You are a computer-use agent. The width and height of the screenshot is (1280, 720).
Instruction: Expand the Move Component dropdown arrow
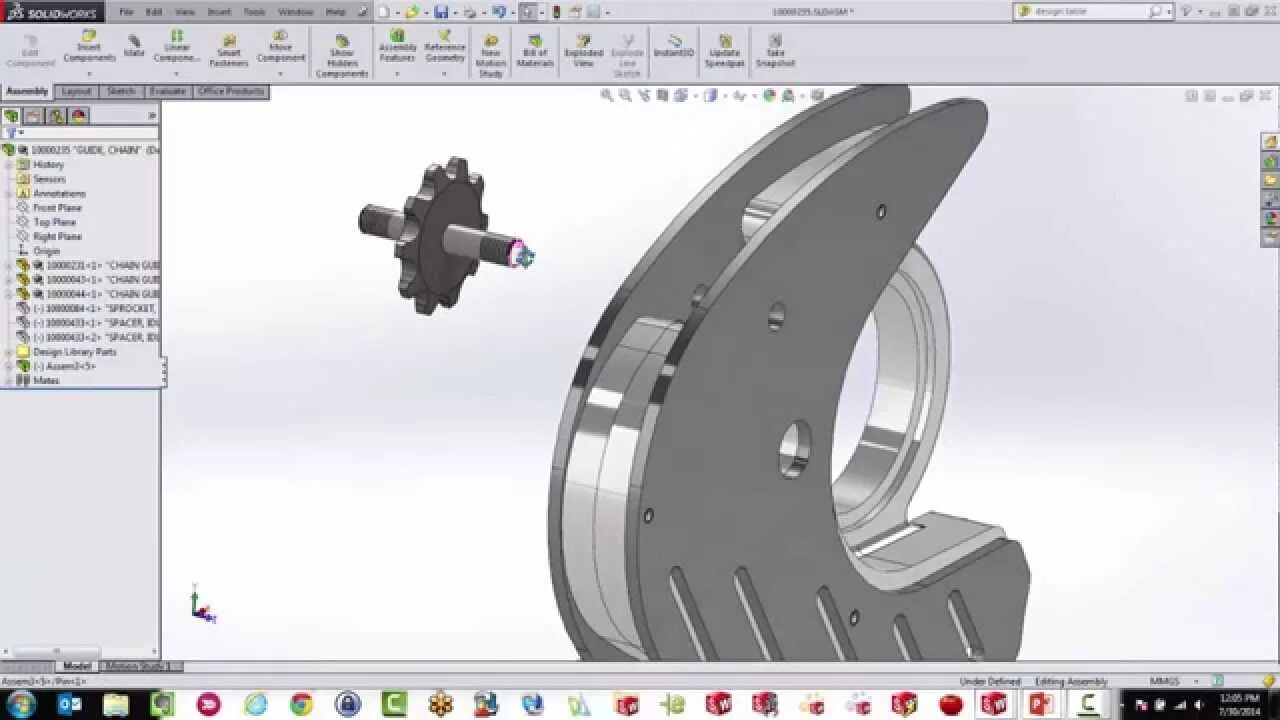point(280,74)
